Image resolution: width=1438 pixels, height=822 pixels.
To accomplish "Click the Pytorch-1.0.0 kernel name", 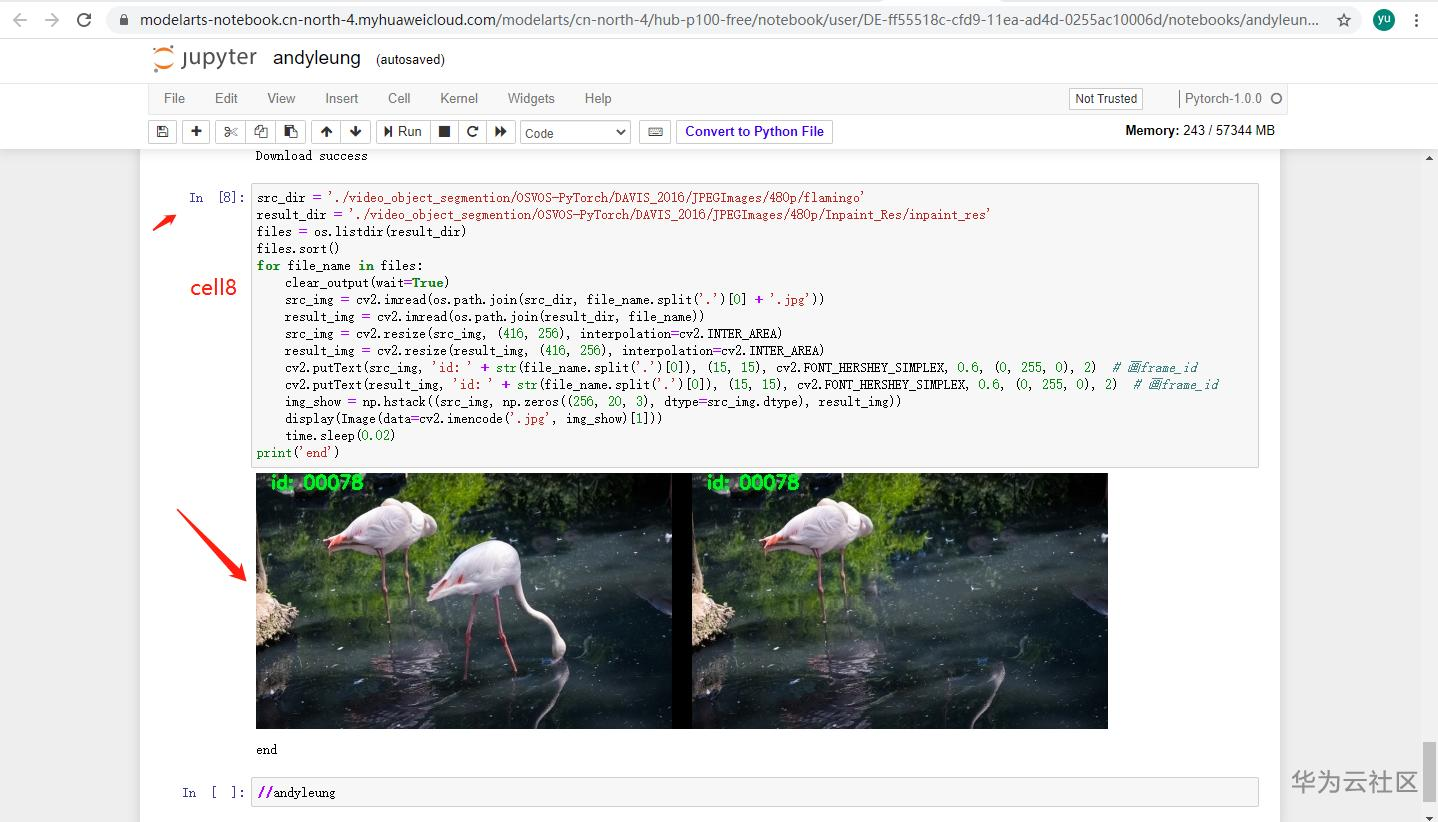I will 1223,99.
